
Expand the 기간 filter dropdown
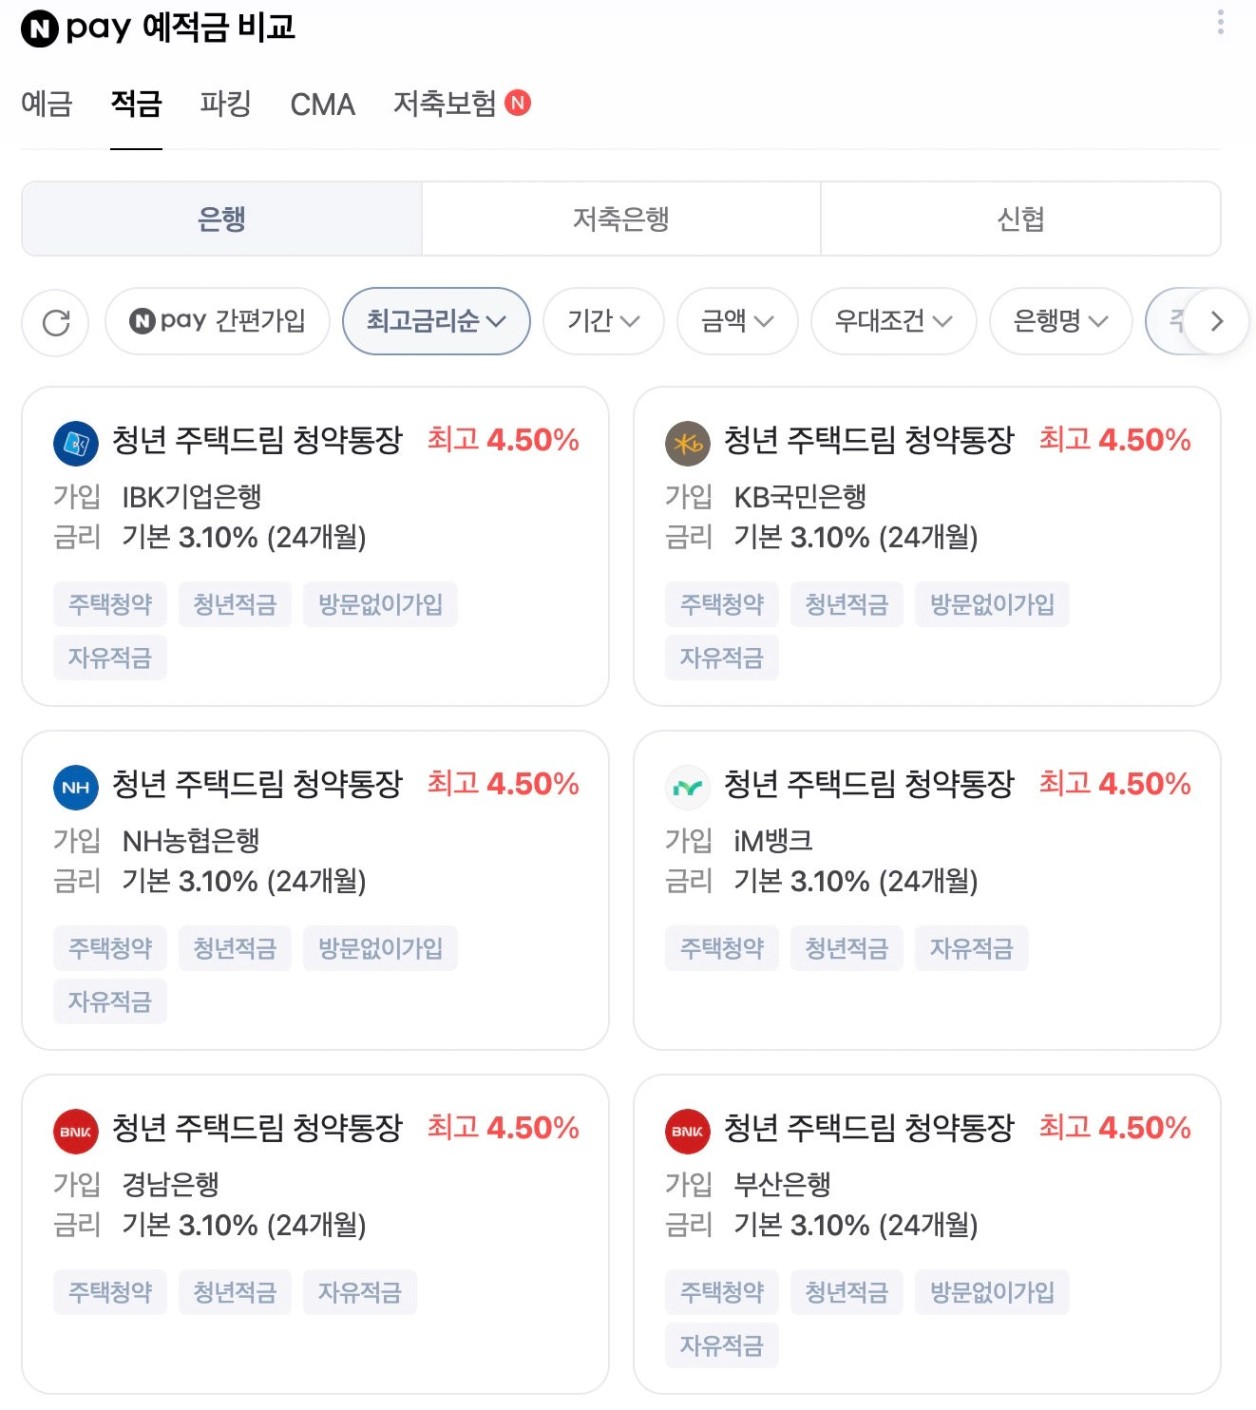pyautogui.click(x=603, y=322)
